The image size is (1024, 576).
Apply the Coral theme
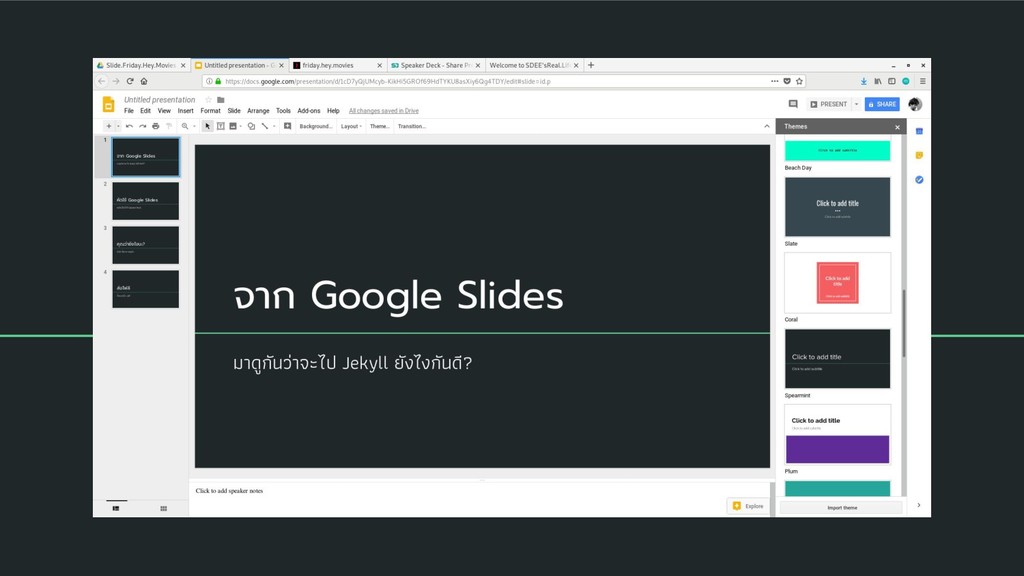837,283
